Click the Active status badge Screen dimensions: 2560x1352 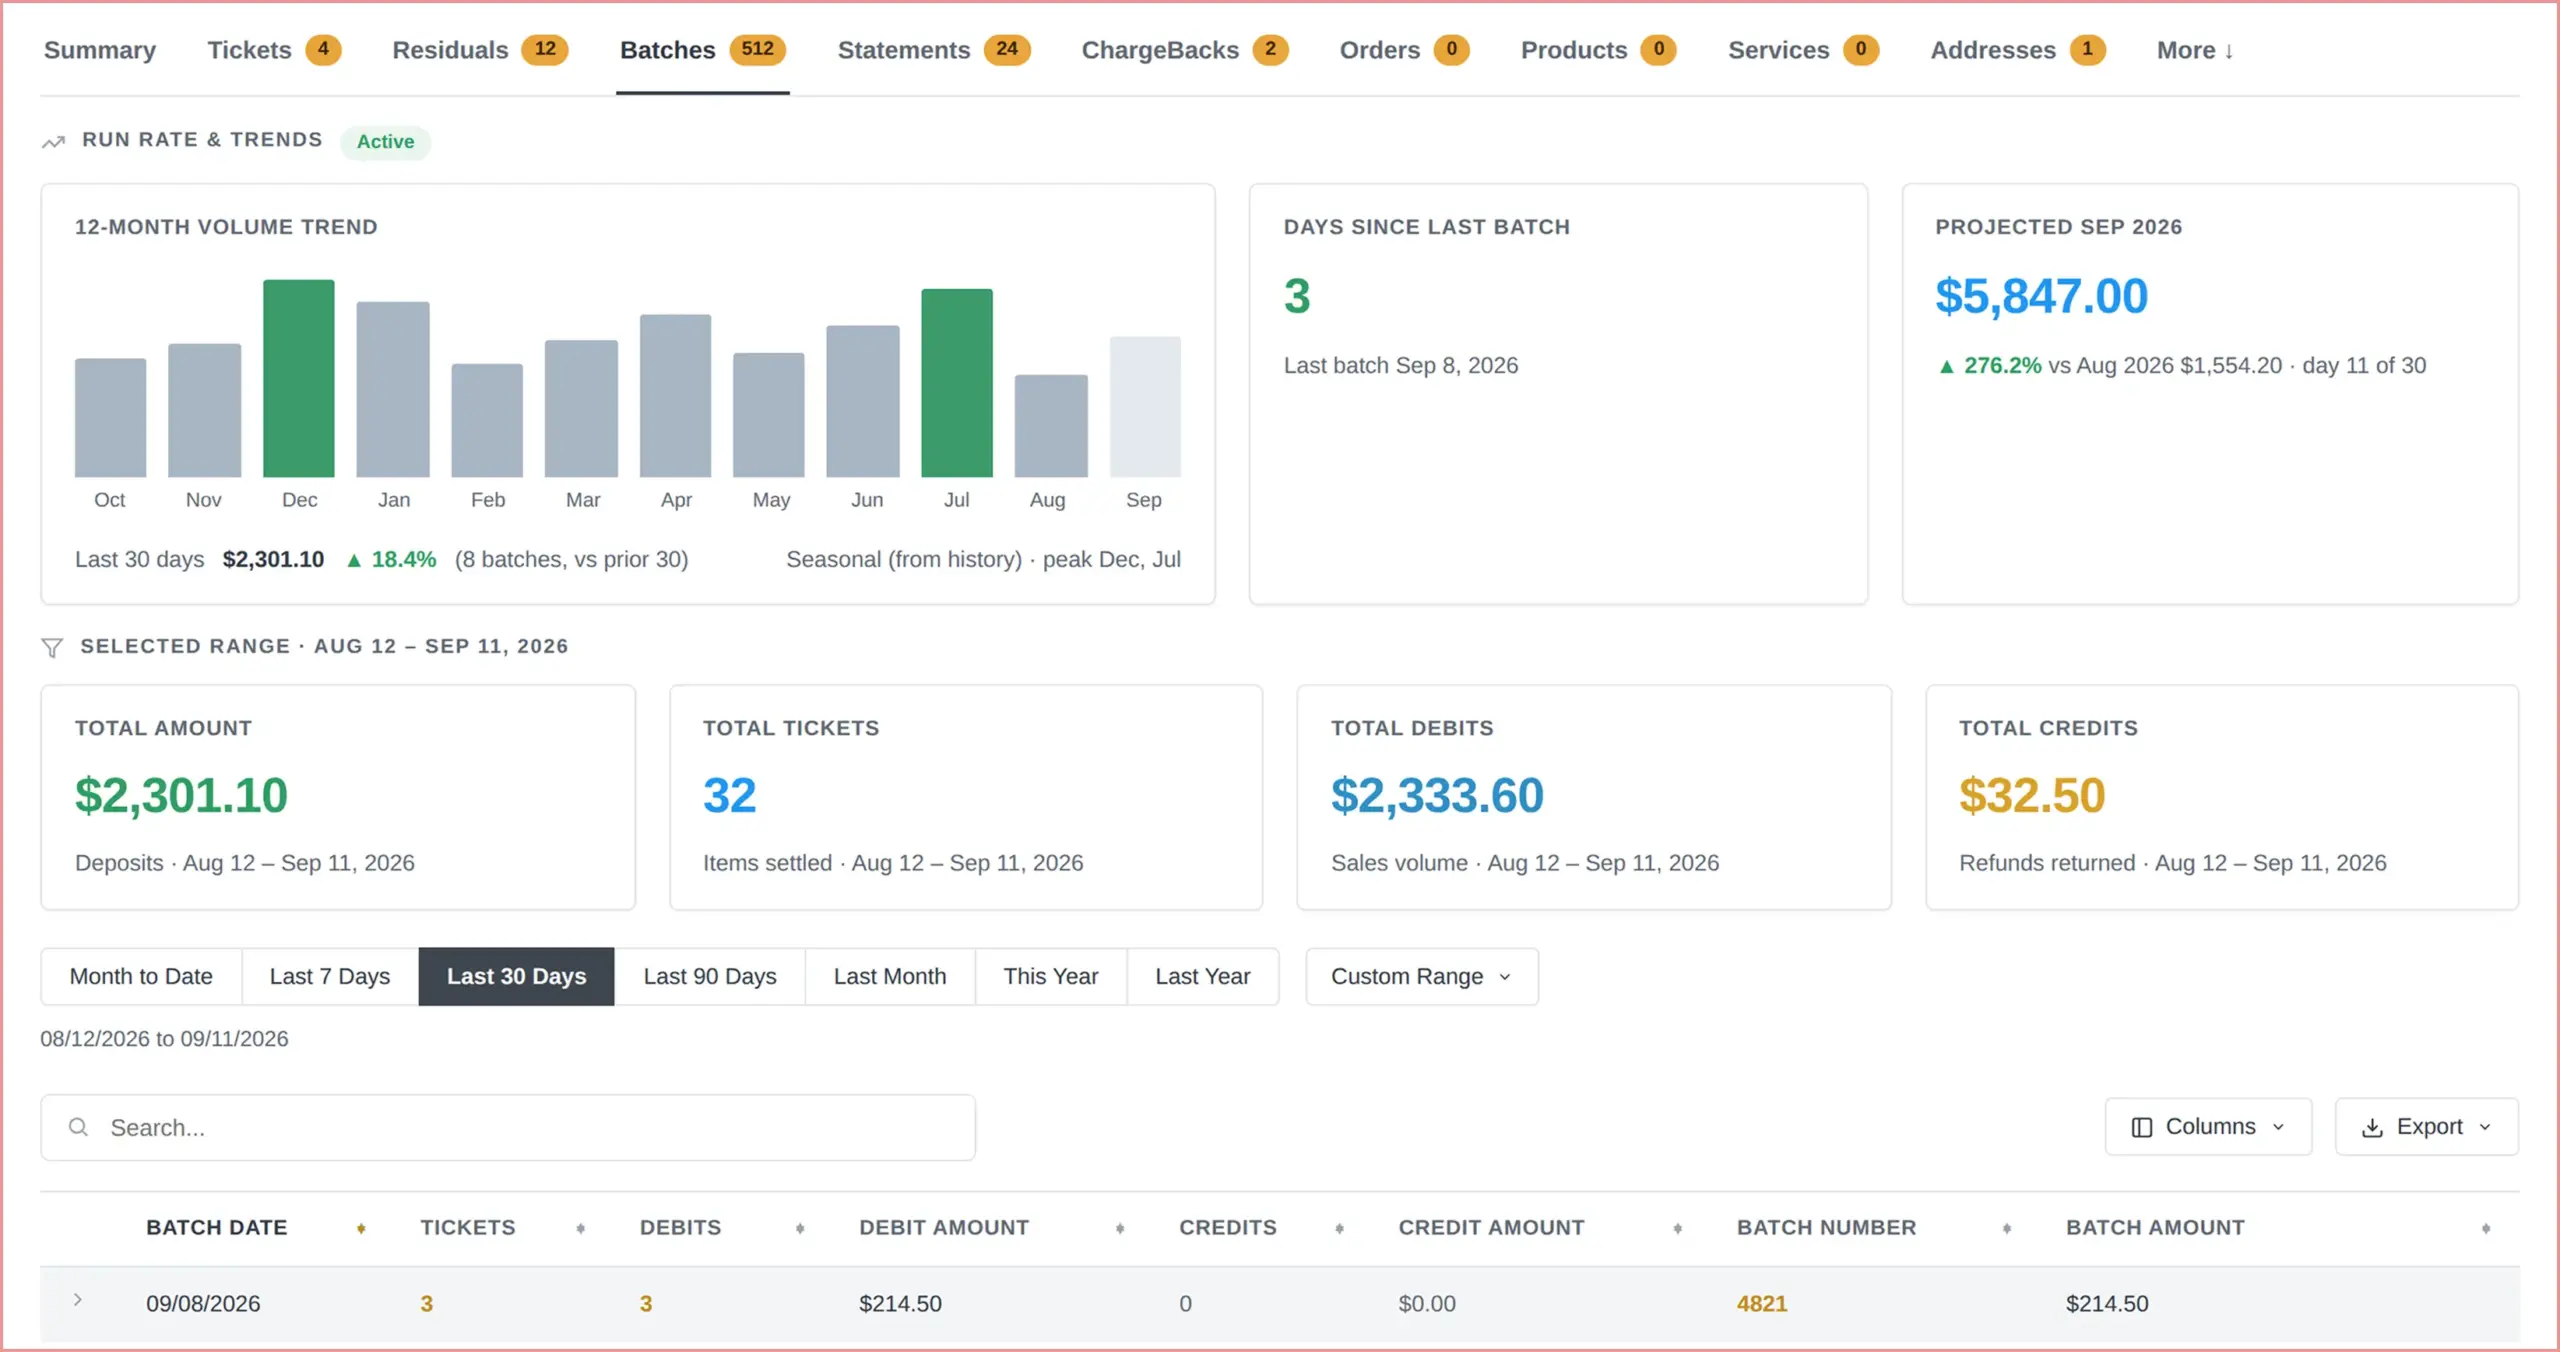385,142
